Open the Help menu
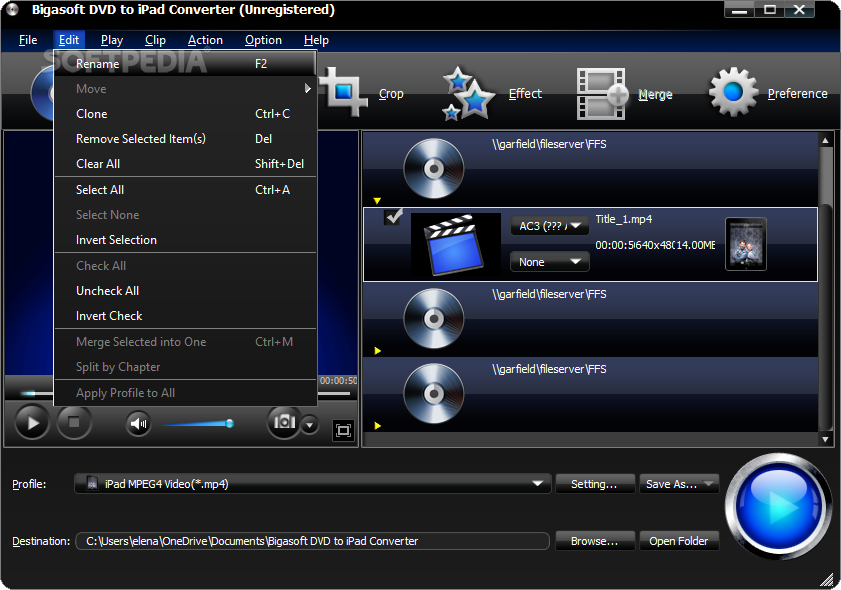Image resolution: width=841 pixels, height=590 pixels. (x=316, y=40)
